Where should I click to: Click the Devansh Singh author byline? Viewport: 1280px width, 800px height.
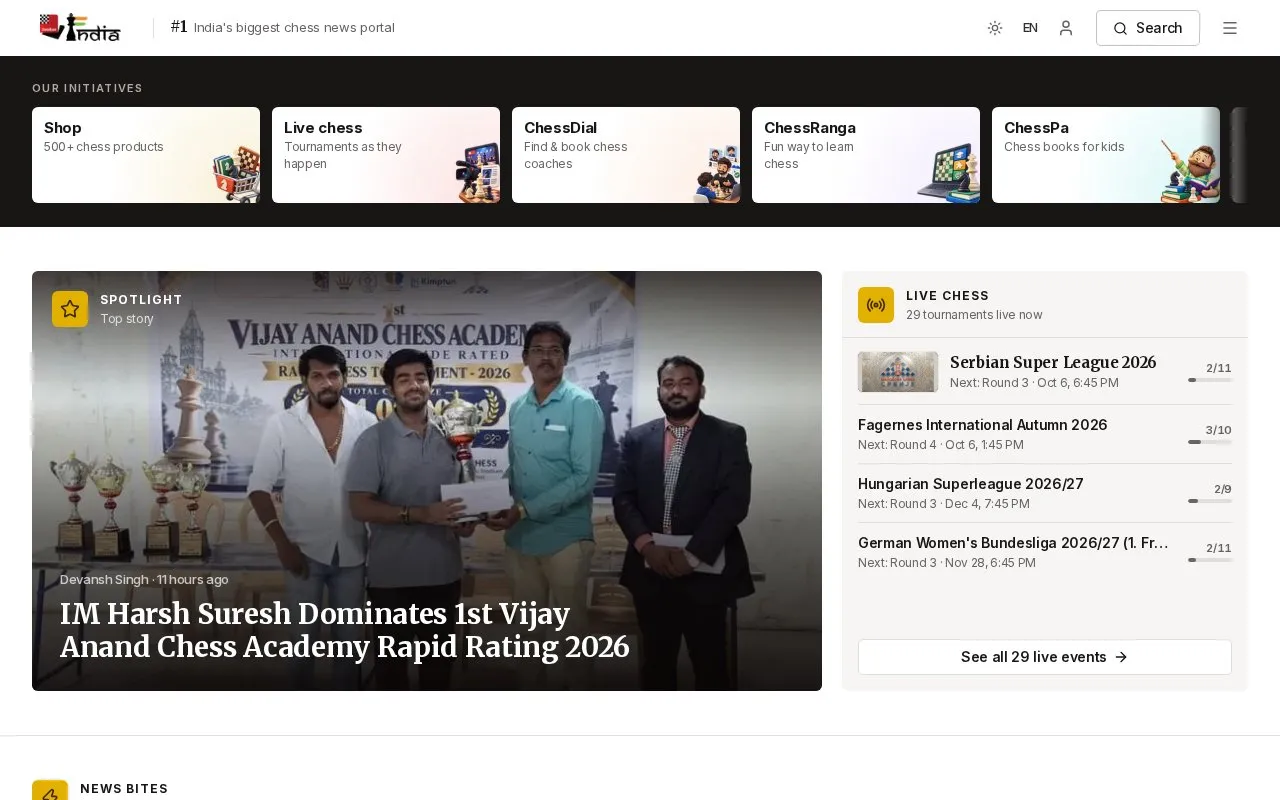[104, 580]
